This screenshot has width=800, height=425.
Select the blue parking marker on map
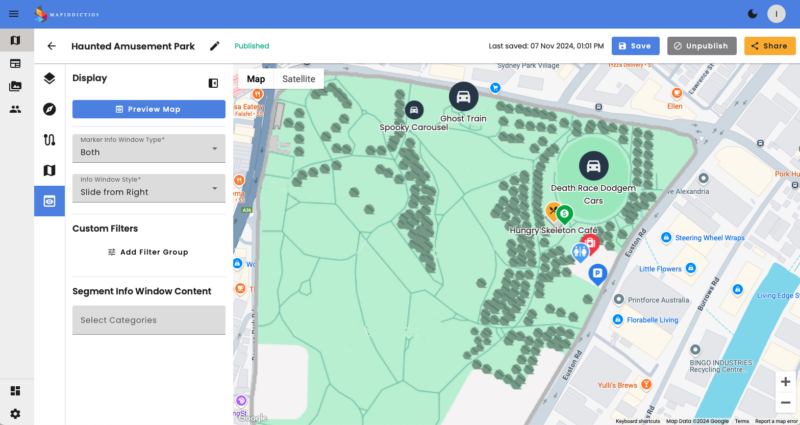coord(598,273)
